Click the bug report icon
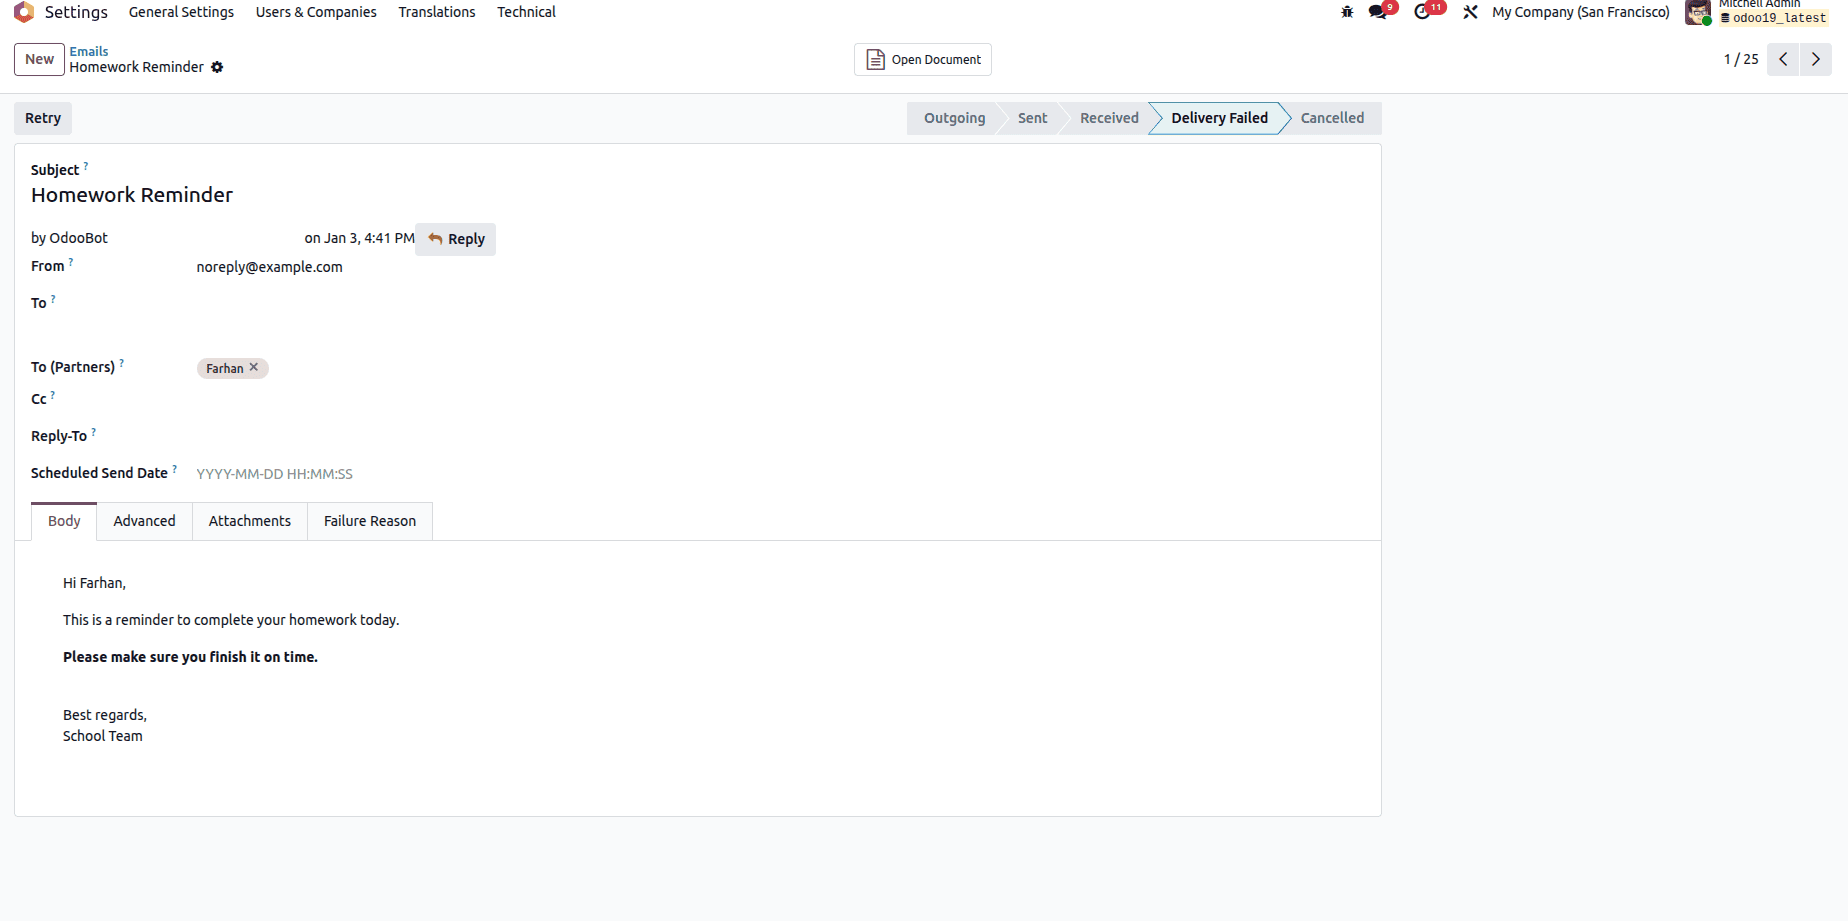1848x921 pixels. (x=1347, y=12)
